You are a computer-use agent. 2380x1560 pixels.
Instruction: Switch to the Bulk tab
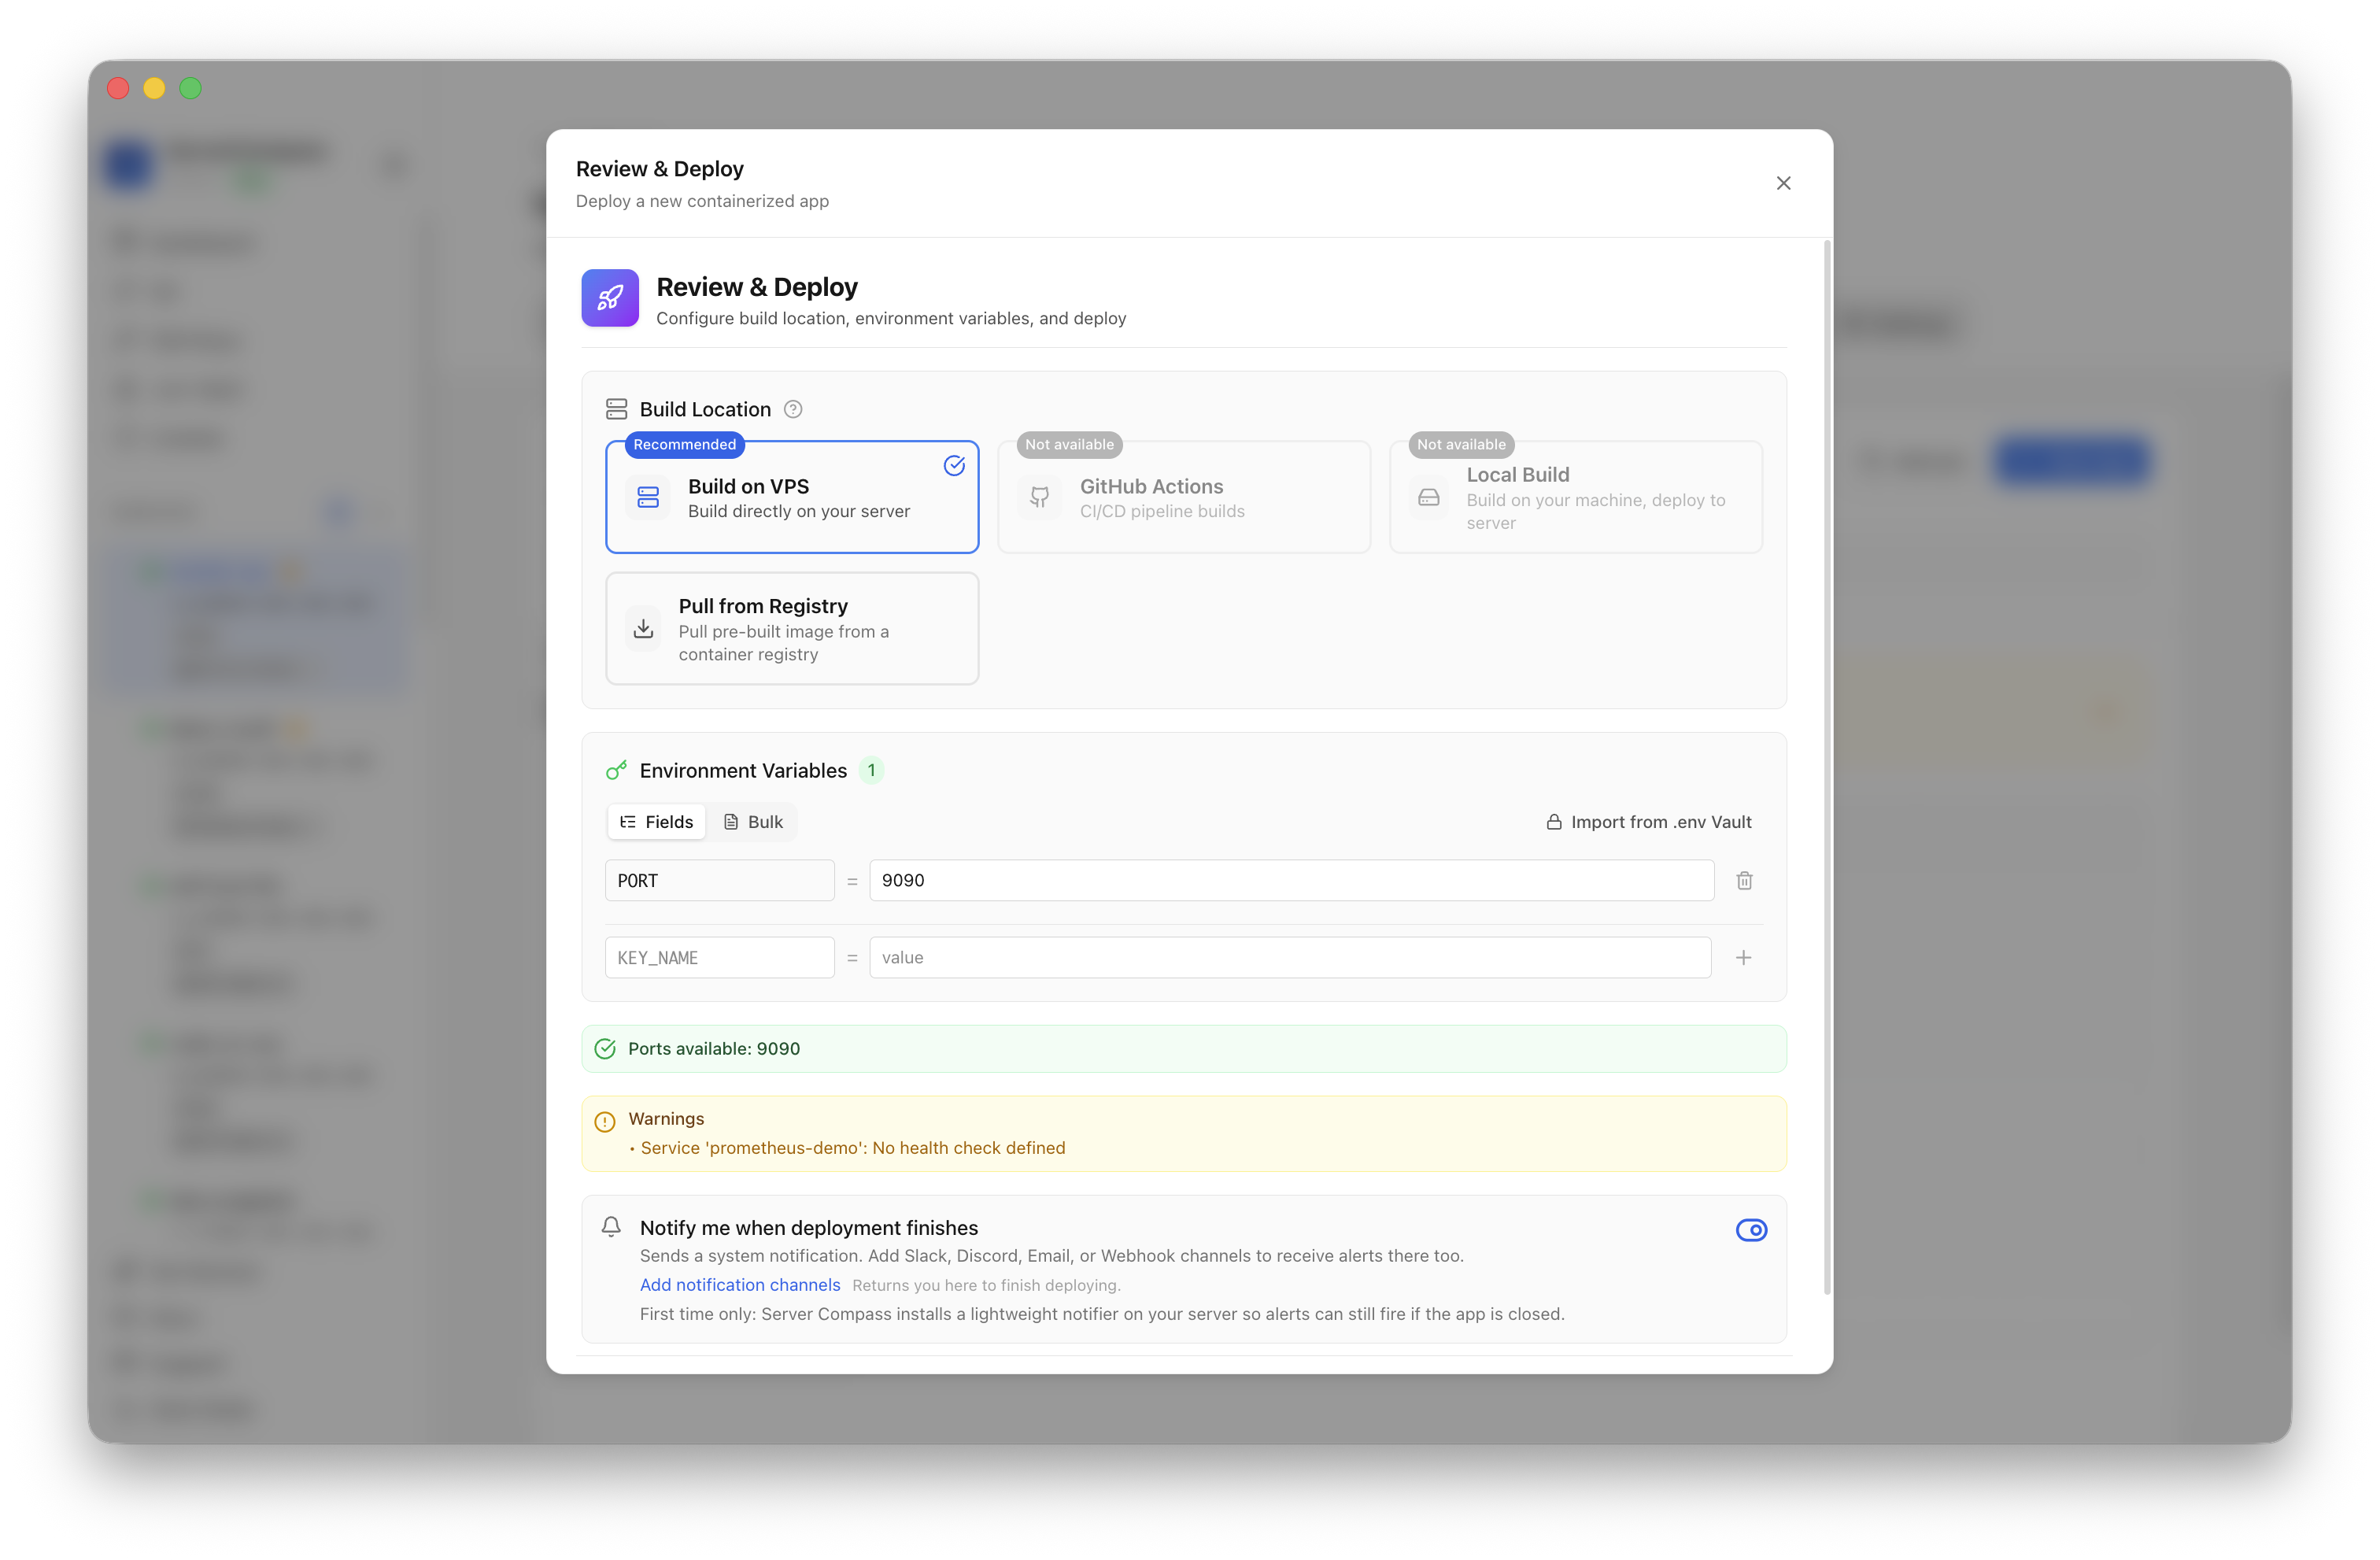pos(753,822)
